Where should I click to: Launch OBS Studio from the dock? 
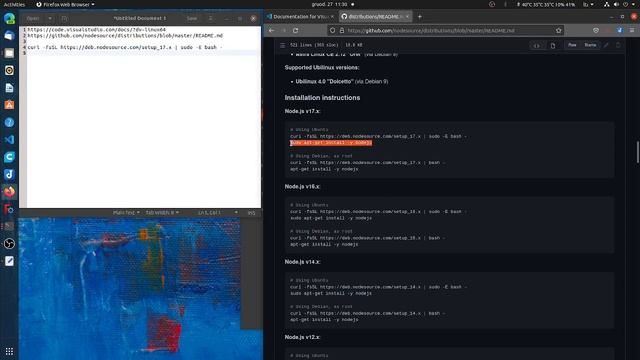(9, 244)
